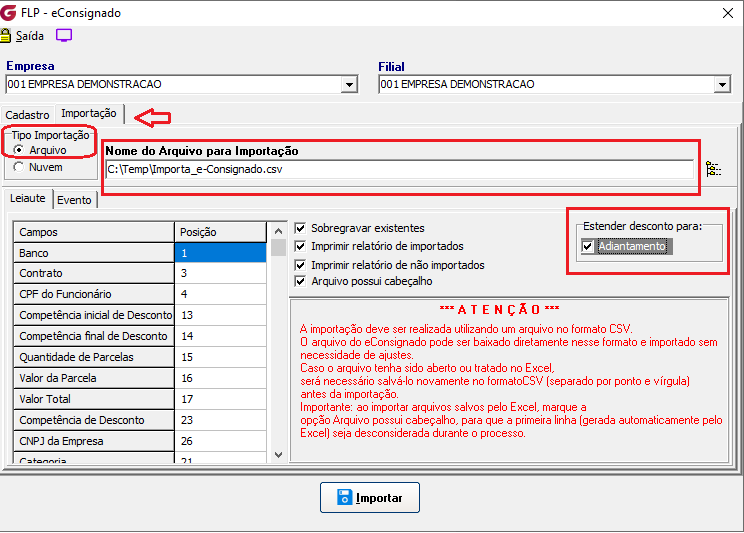Select the Evento tab
This screenshot has width=744, height=533.
74,200
